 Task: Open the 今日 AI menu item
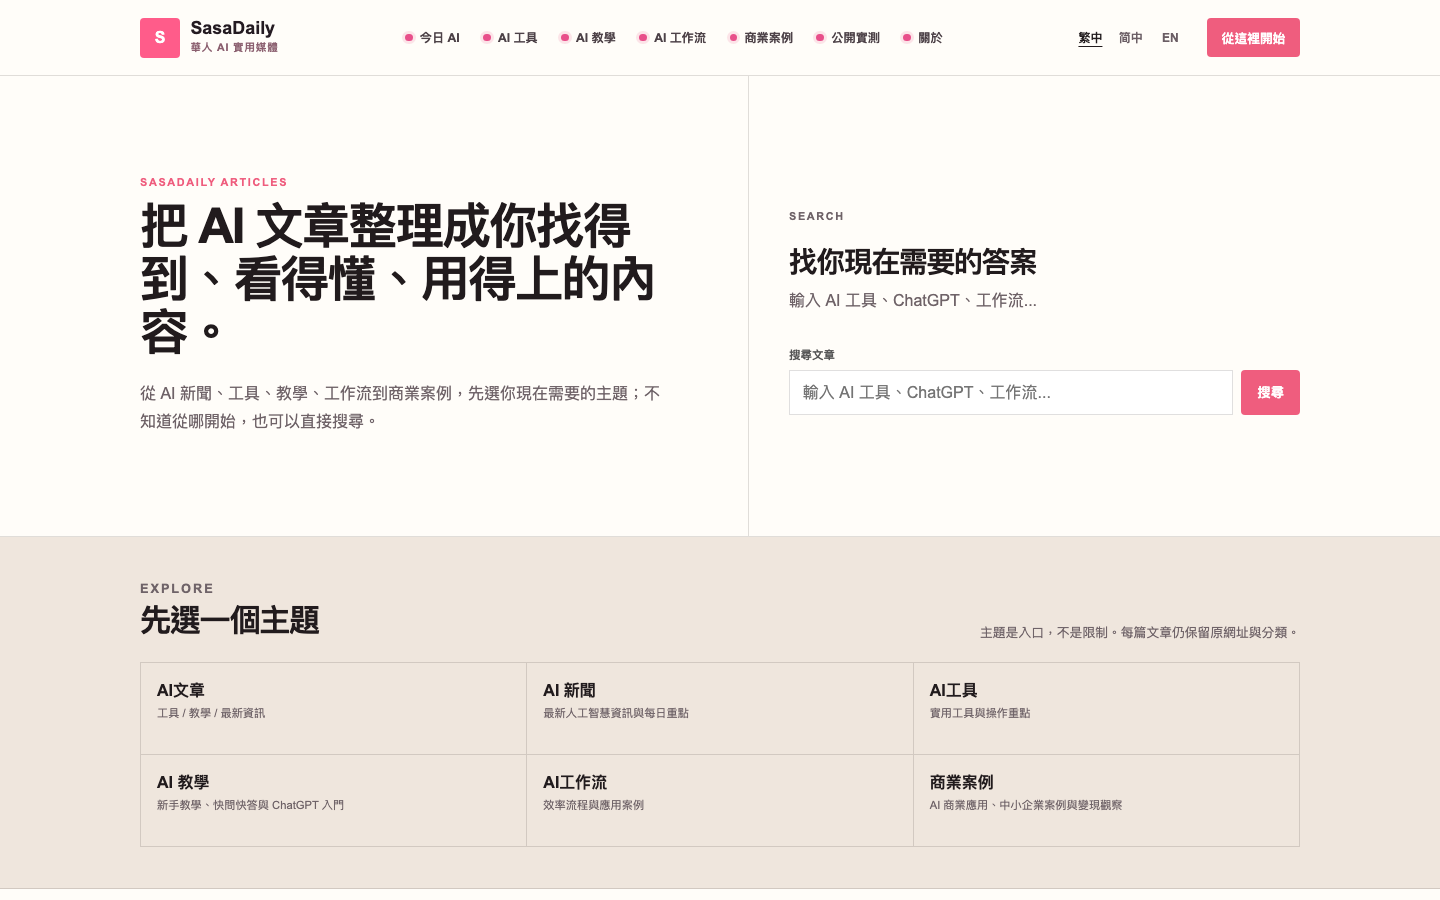(x=431, y=38)
